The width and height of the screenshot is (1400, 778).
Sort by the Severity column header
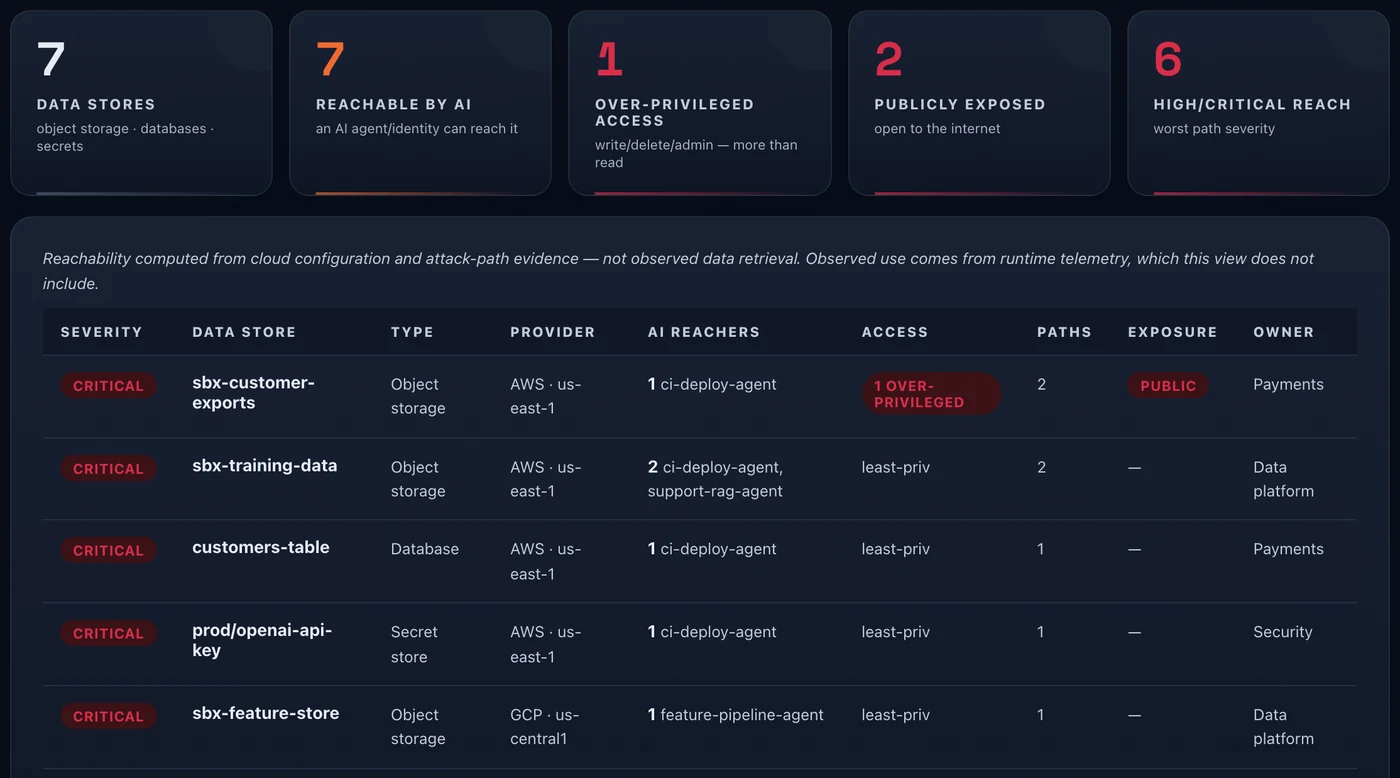[x=101, y=332]
